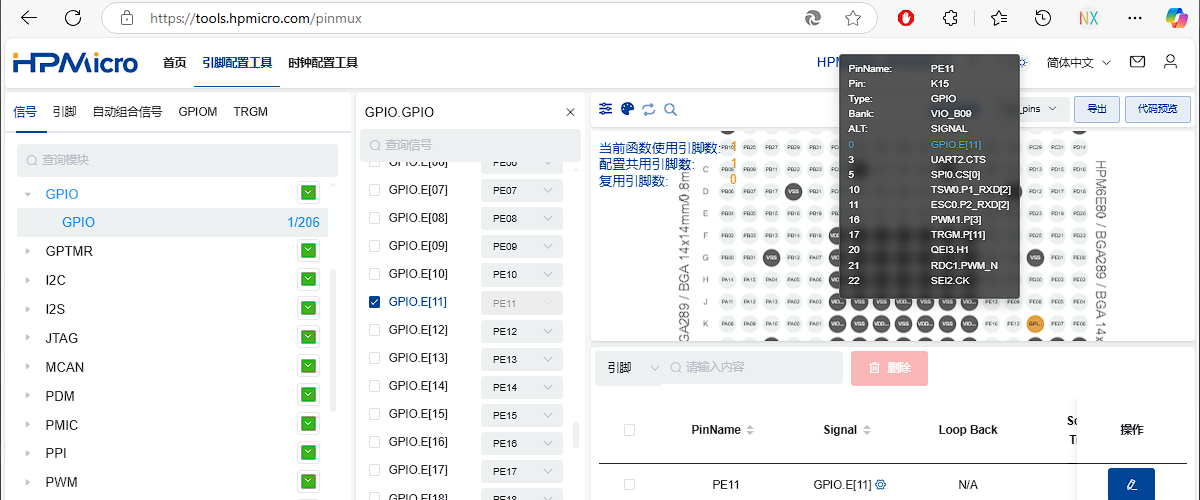This screenshot has width=1200, height=500.
Task: Expand the PDM tree node
Action: coord(28,396)
